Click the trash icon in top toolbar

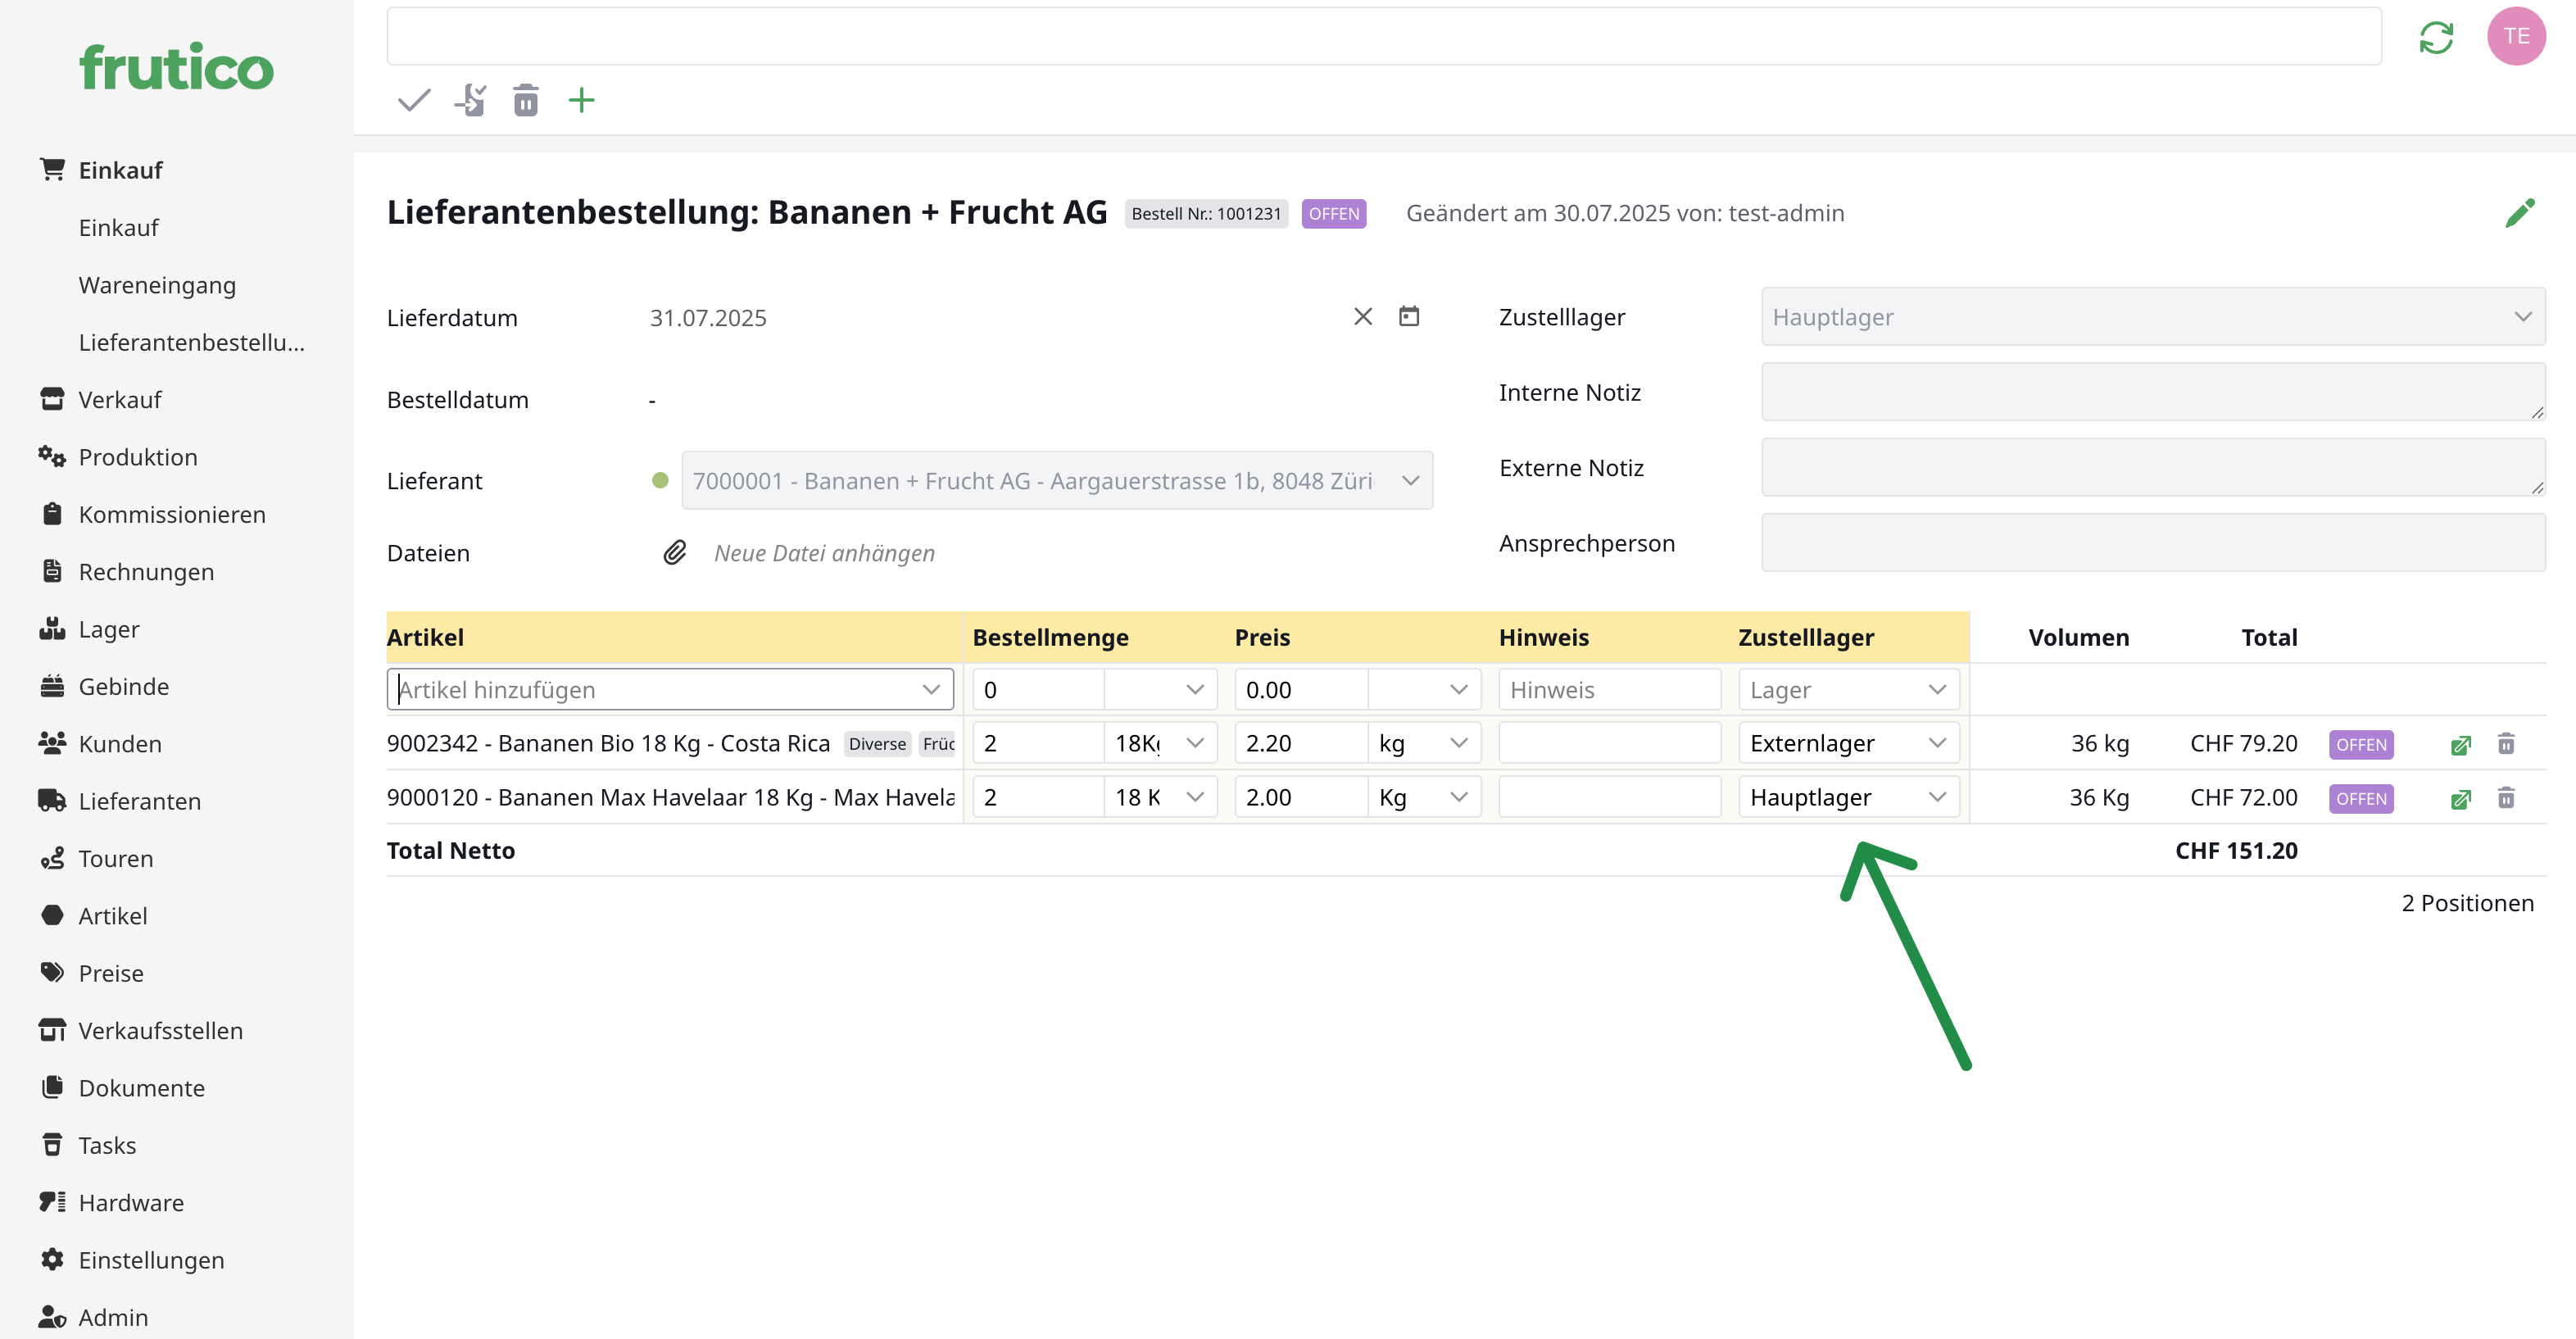click(x=525, y=100)
